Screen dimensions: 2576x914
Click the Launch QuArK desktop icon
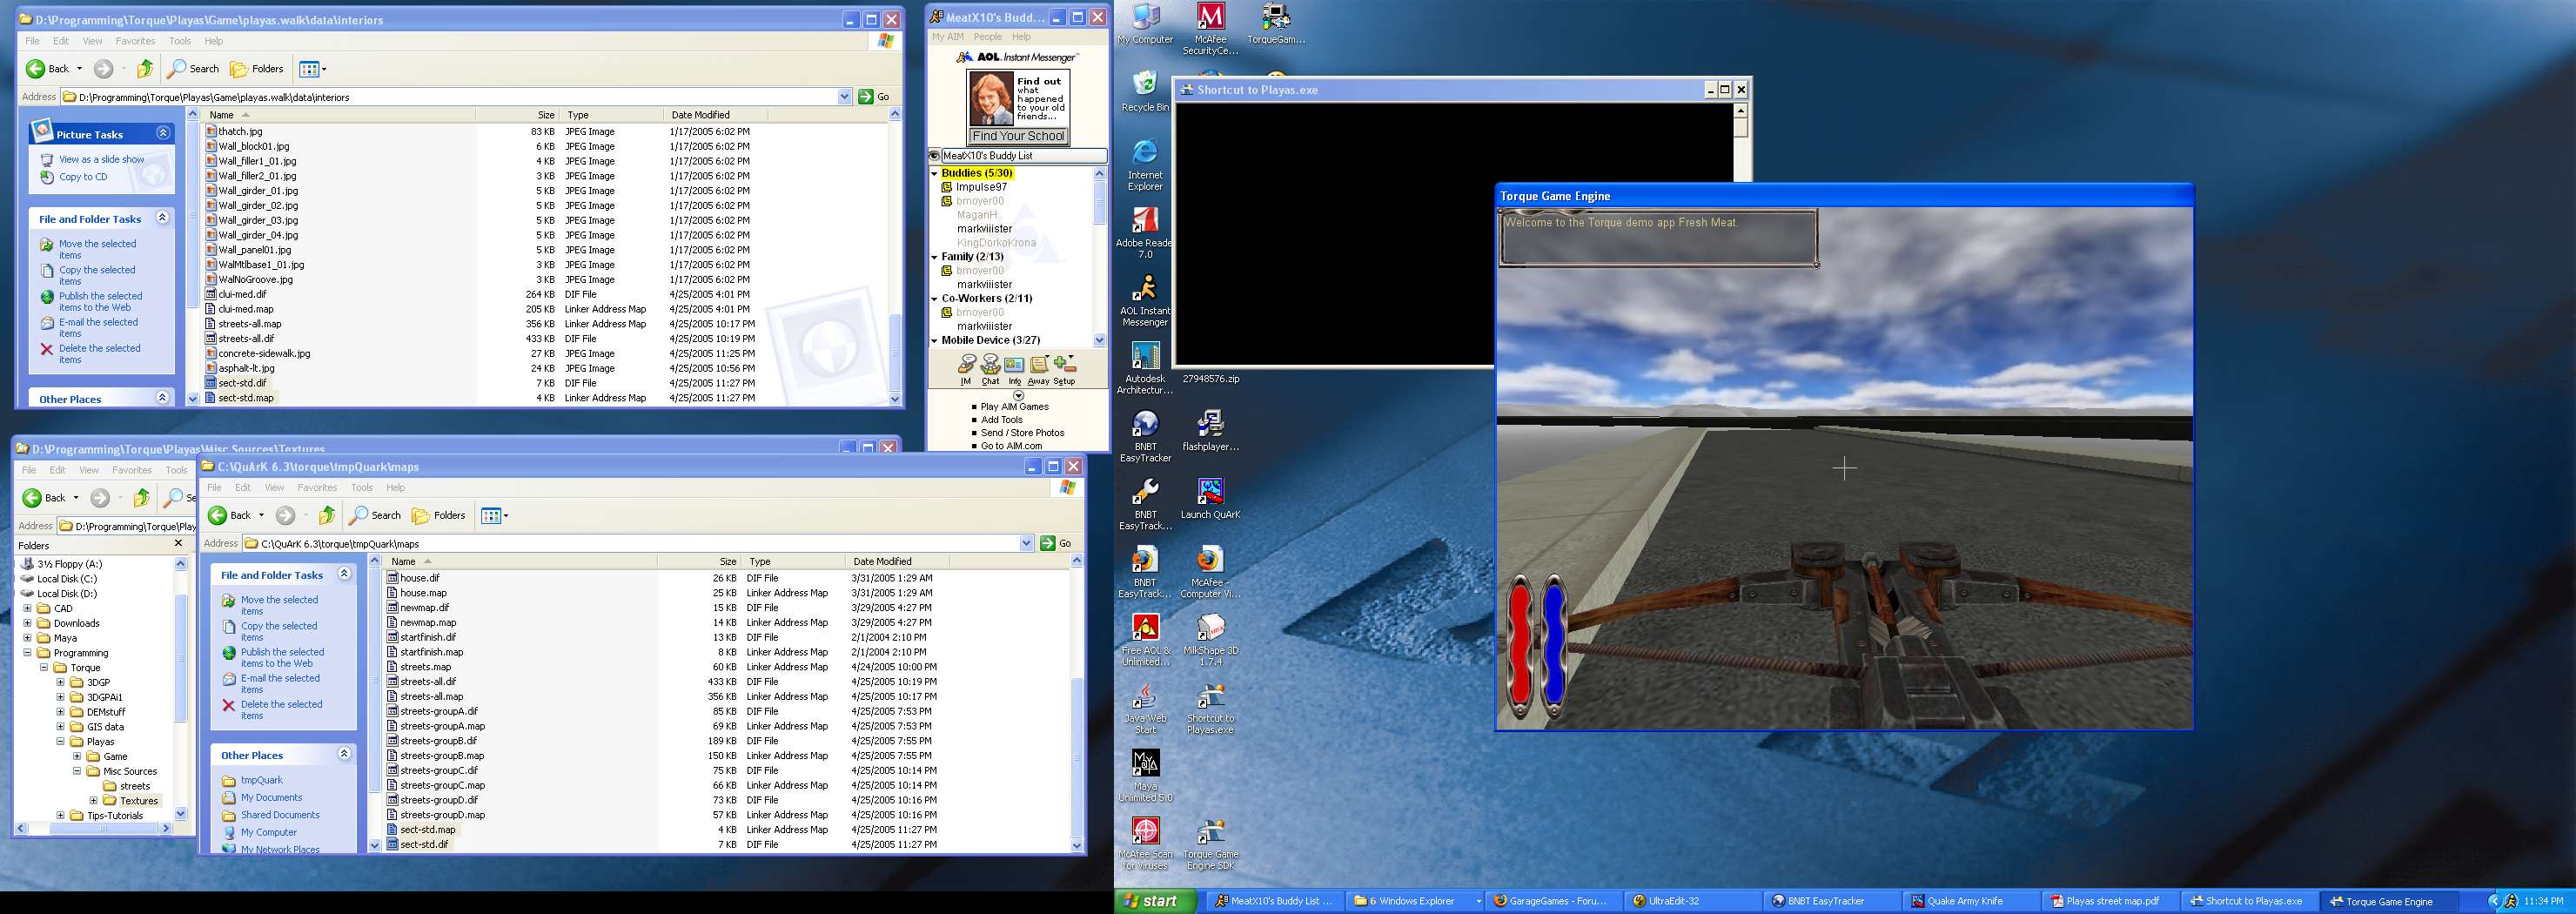pyautogui.click(x=1210, y=494)
